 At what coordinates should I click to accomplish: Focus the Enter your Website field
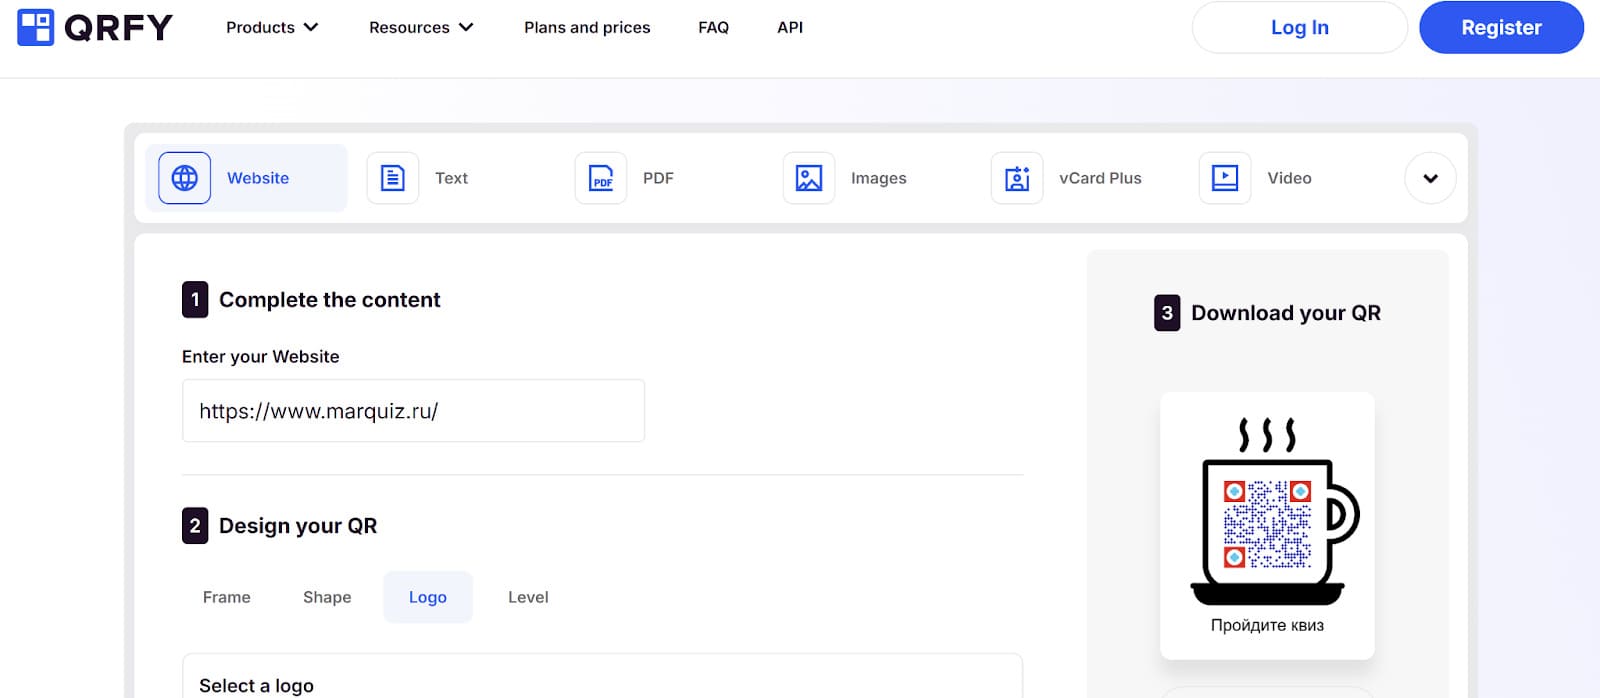(x=413, y=411)
